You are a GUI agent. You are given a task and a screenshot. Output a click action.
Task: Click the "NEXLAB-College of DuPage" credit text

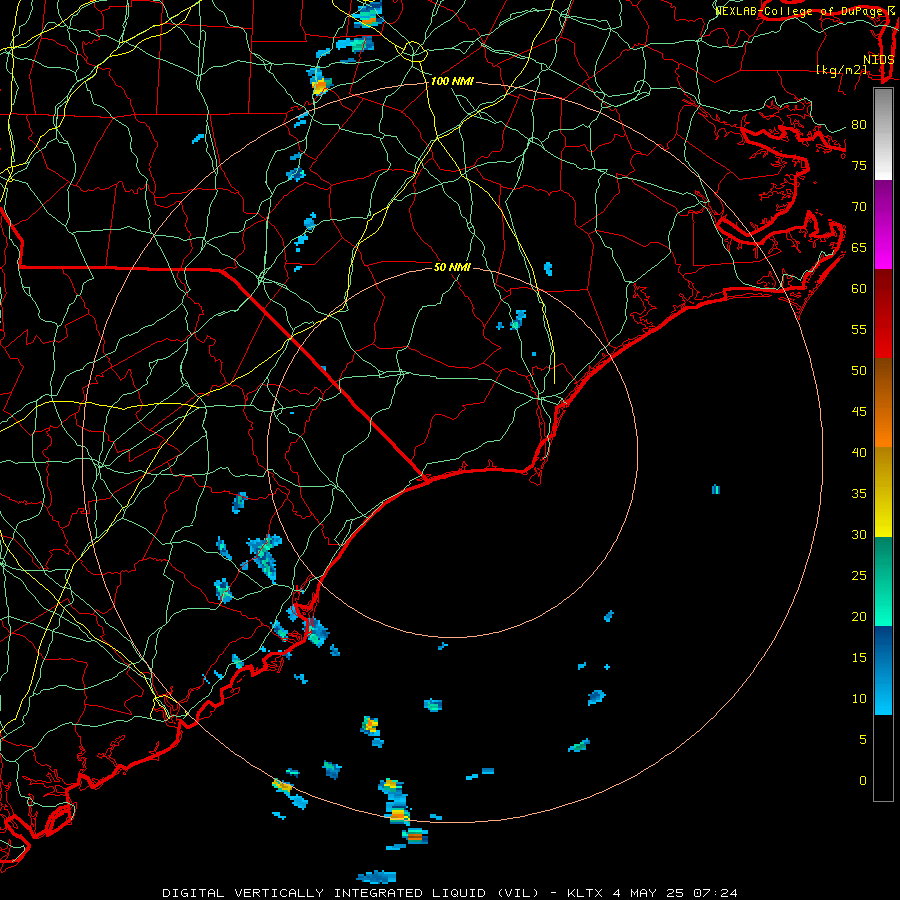pyautogui.click(x=799, y=11)
